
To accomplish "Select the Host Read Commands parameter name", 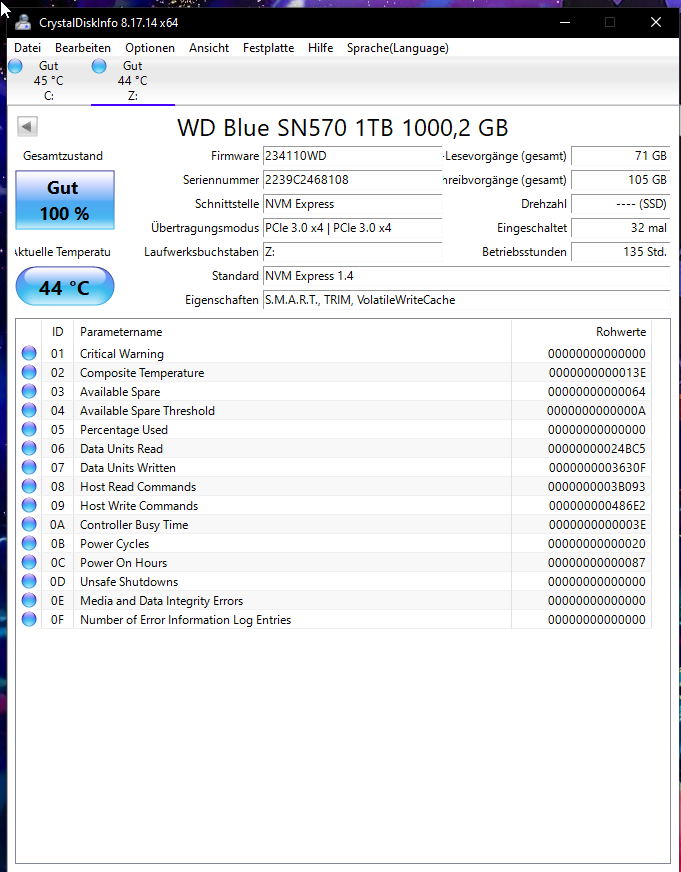I will [x=138, y=487].
